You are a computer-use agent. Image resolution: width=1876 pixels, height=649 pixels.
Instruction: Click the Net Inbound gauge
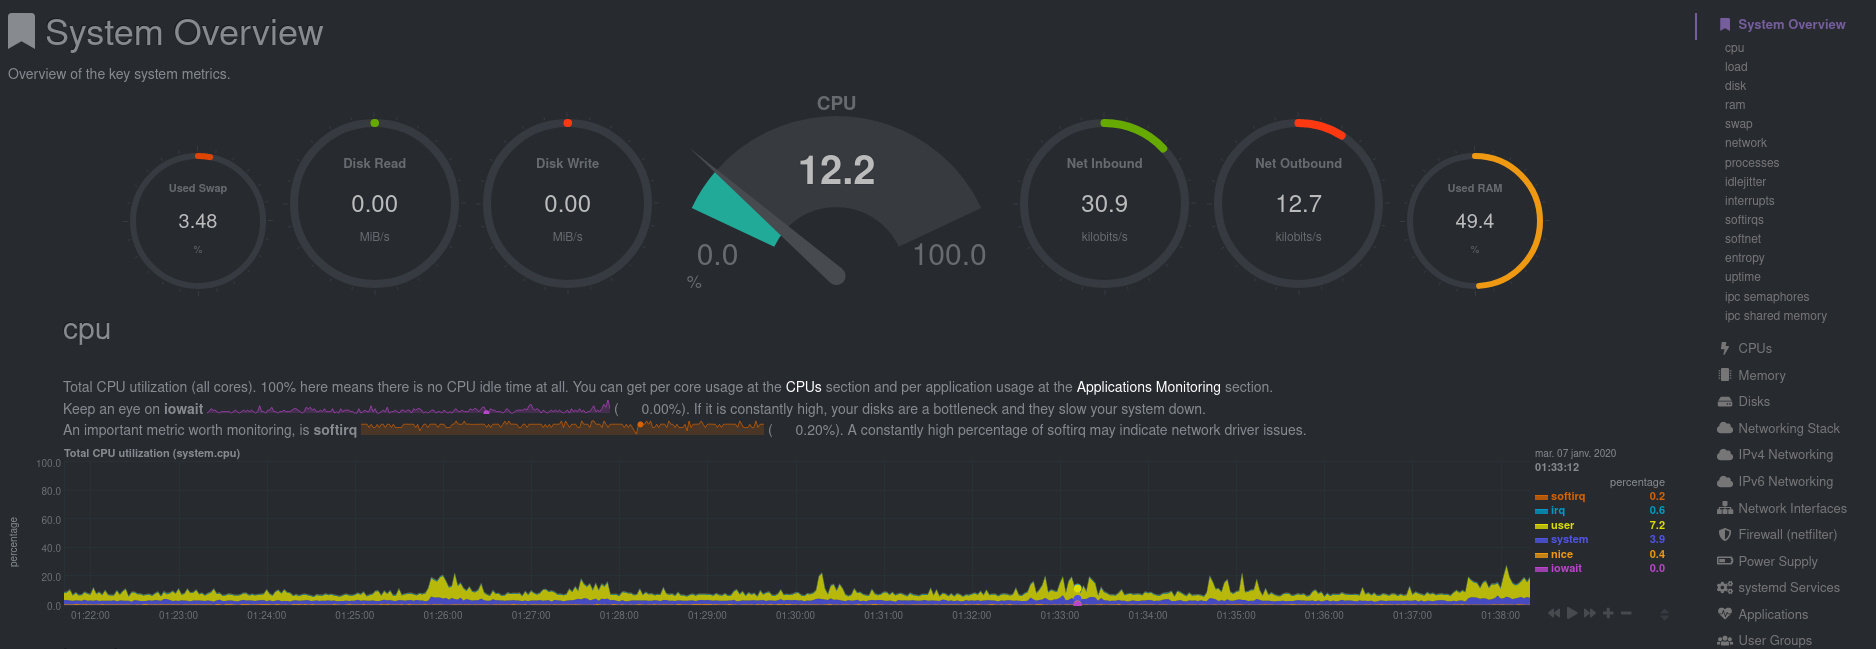(1104, 203)
